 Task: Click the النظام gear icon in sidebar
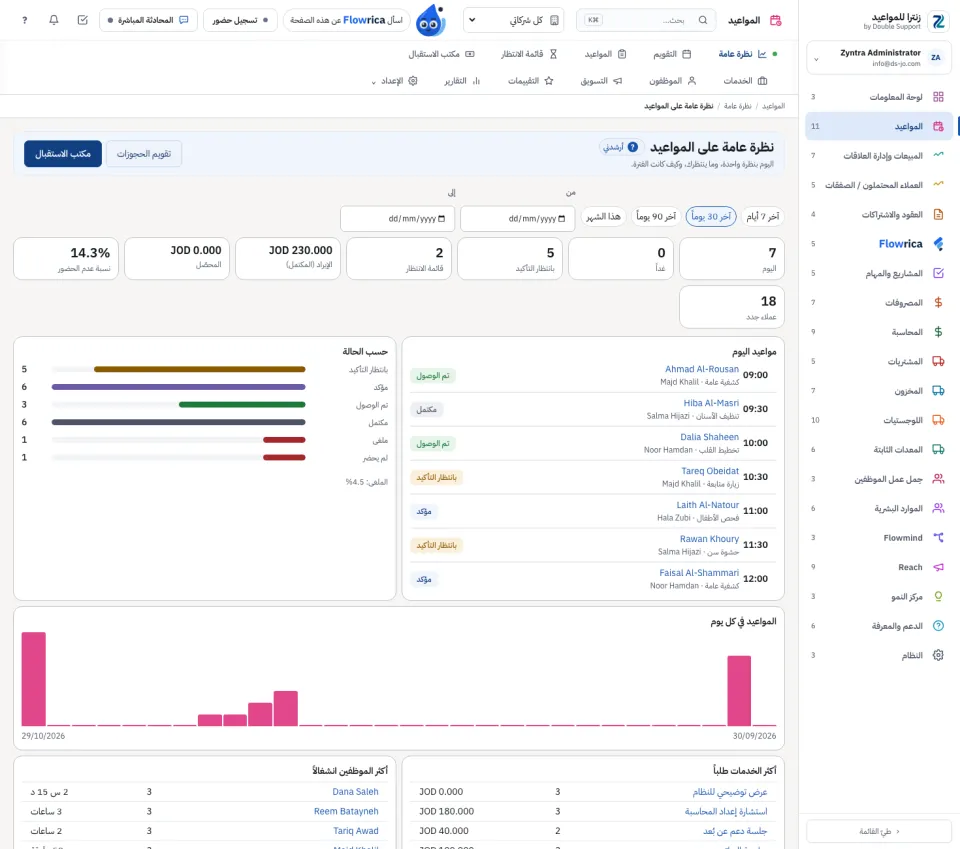[x=938, y=655]
